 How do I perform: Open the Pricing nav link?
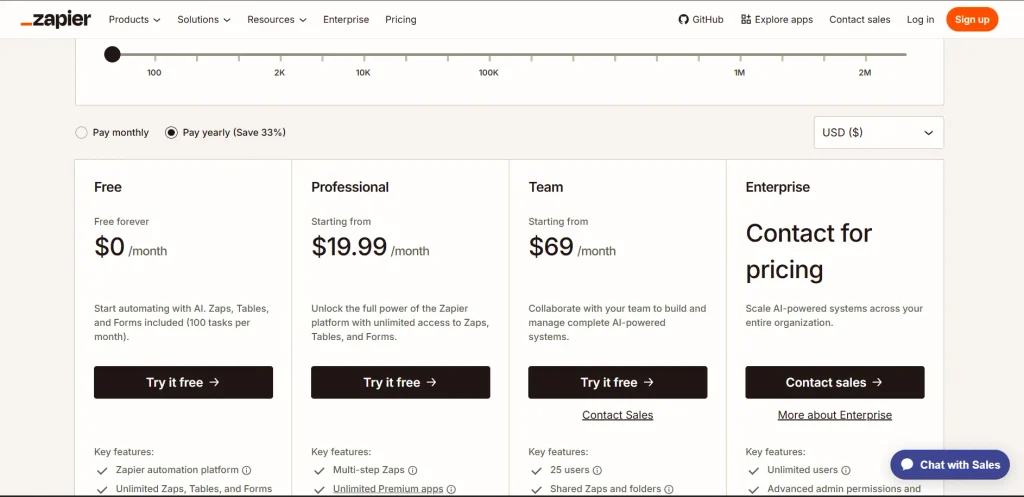pyautogui.click(x=401, y=20)
